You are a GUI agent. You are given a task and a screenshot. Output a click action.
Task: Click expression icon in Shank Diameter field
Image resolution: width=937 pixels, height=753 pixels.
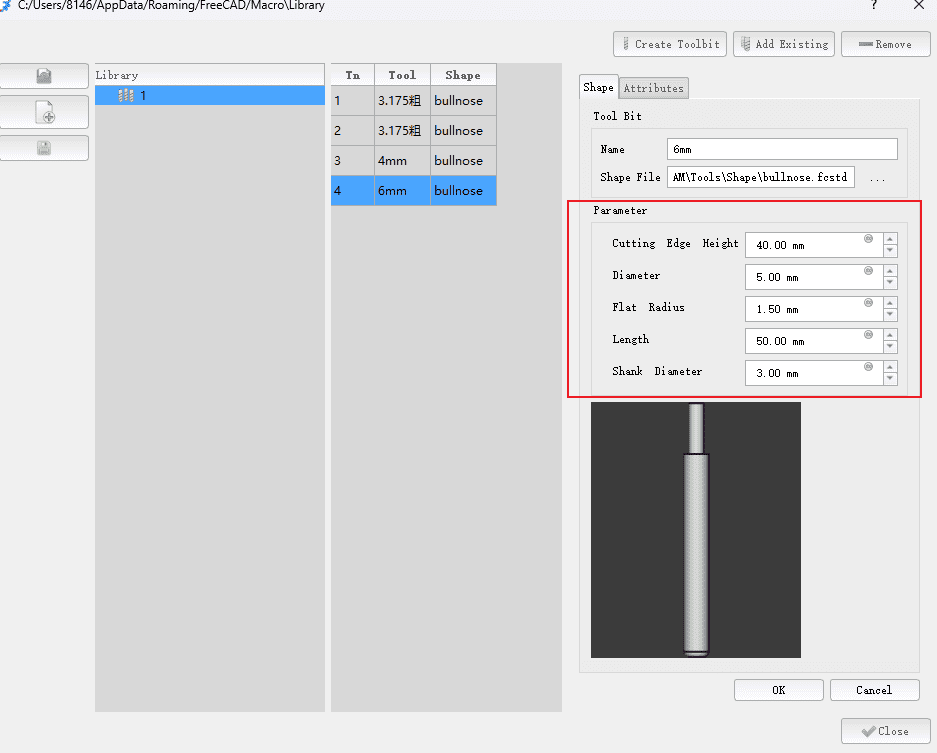tap(868, 367)
